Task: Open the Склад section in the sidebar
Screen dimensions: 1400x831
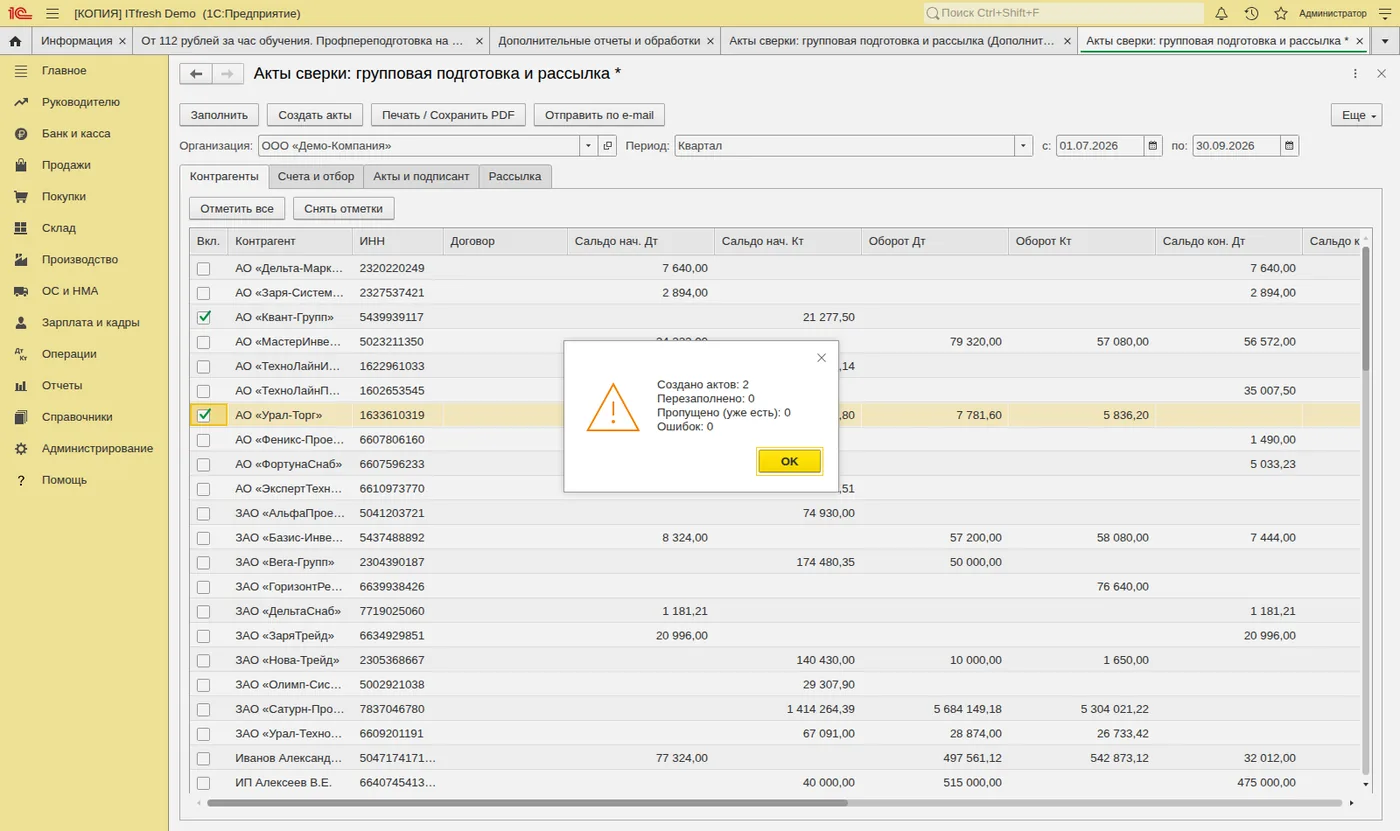Action: (x=59, y=228)
